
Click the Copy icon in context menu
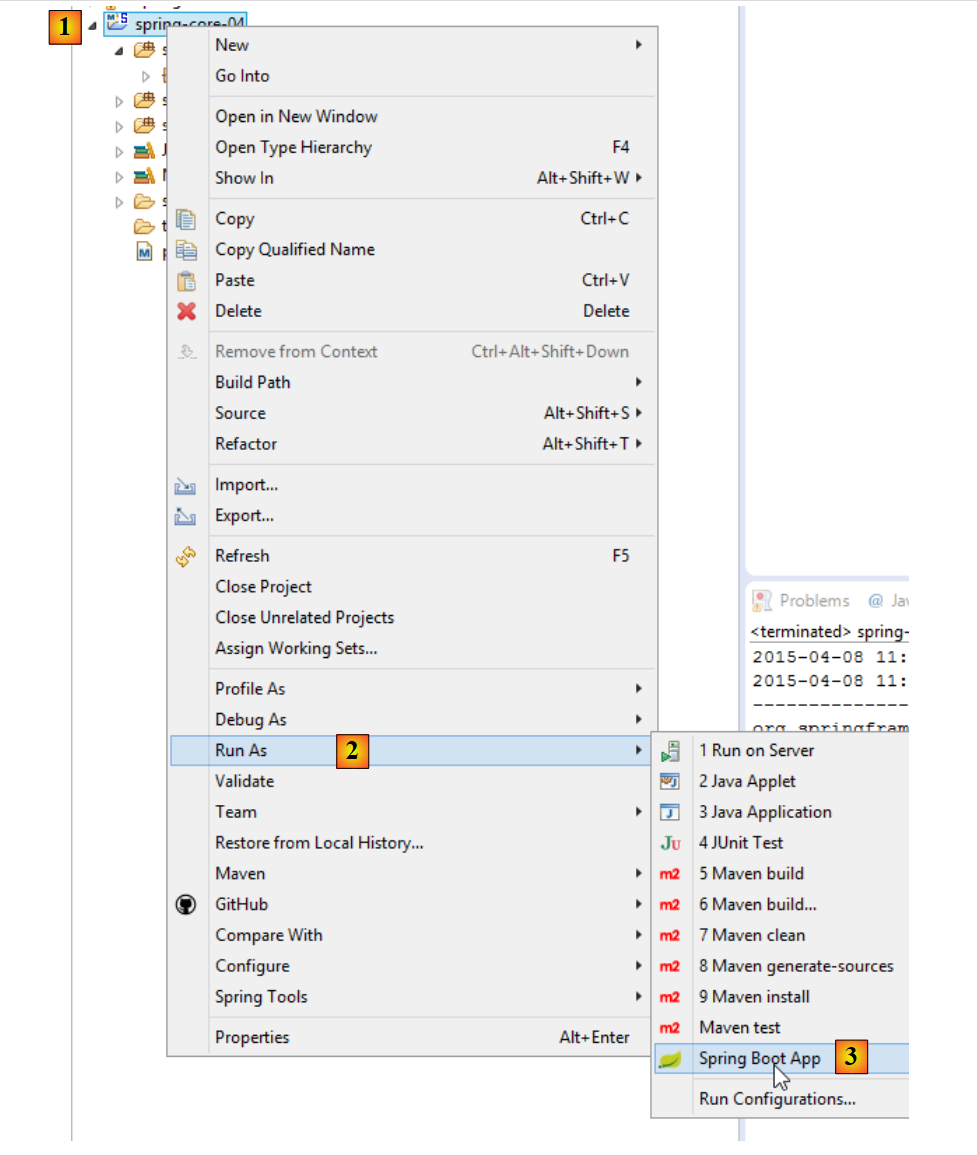coord(186,219)
